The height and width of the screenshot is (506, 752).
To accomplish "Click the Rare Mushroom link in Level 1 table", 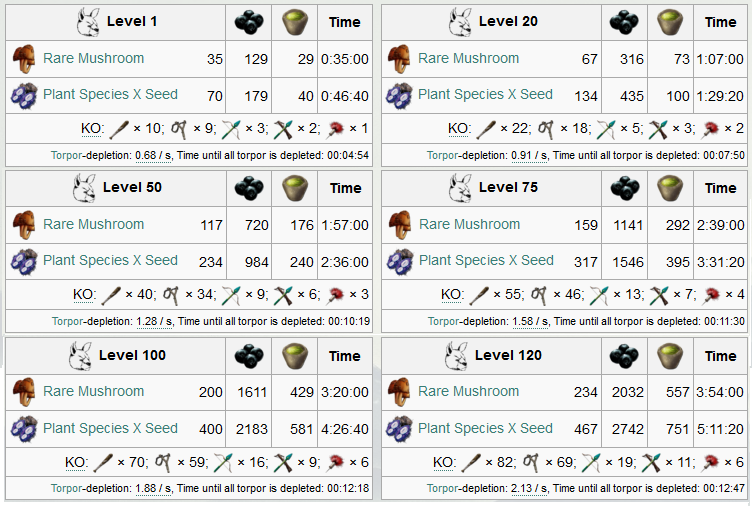I will (94, 59).
